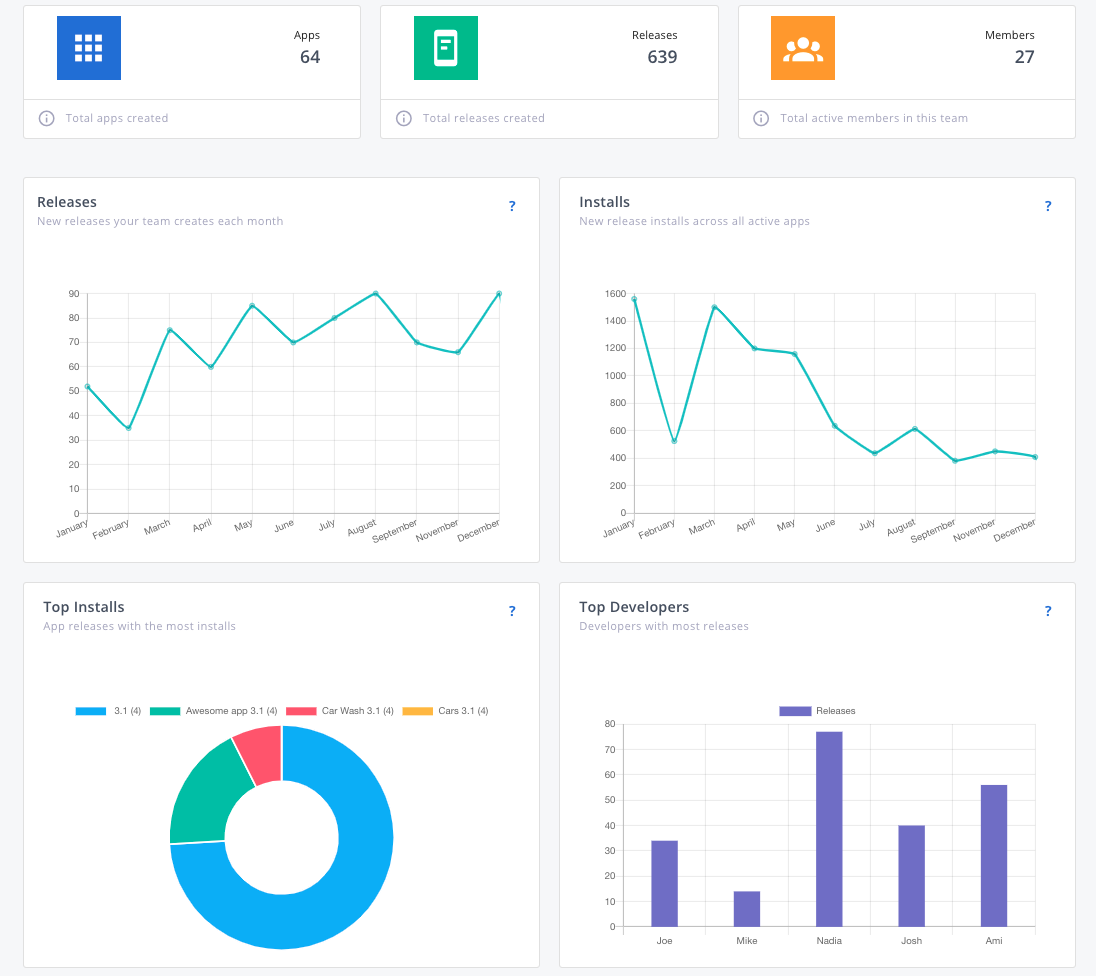
Task: Open help for the Installs chart
Action: (1048, 206)
